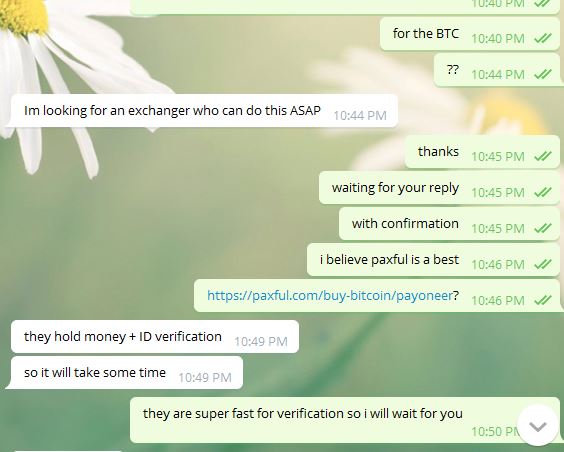Select "they hold money + ID verification" bubble
This screenshot has width=564, height=452.
click(155, 337)
